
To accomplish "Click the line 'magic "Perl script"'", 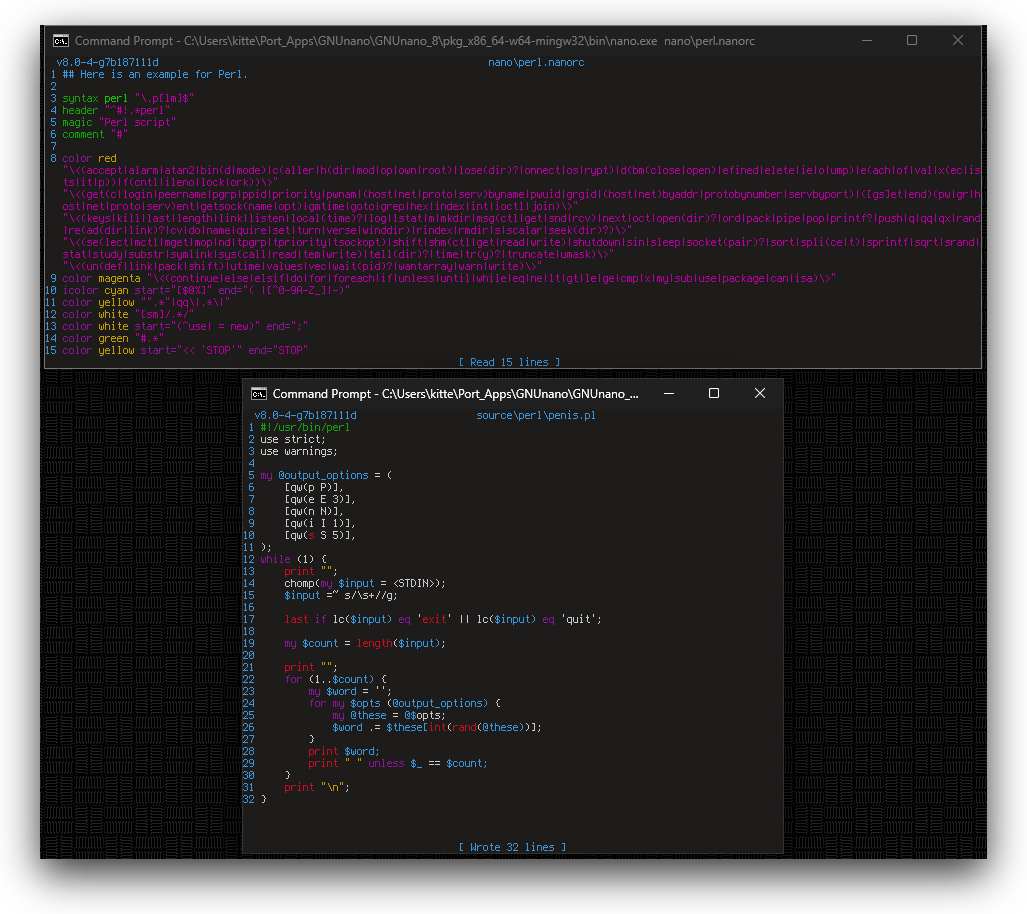I will (119, 123).
